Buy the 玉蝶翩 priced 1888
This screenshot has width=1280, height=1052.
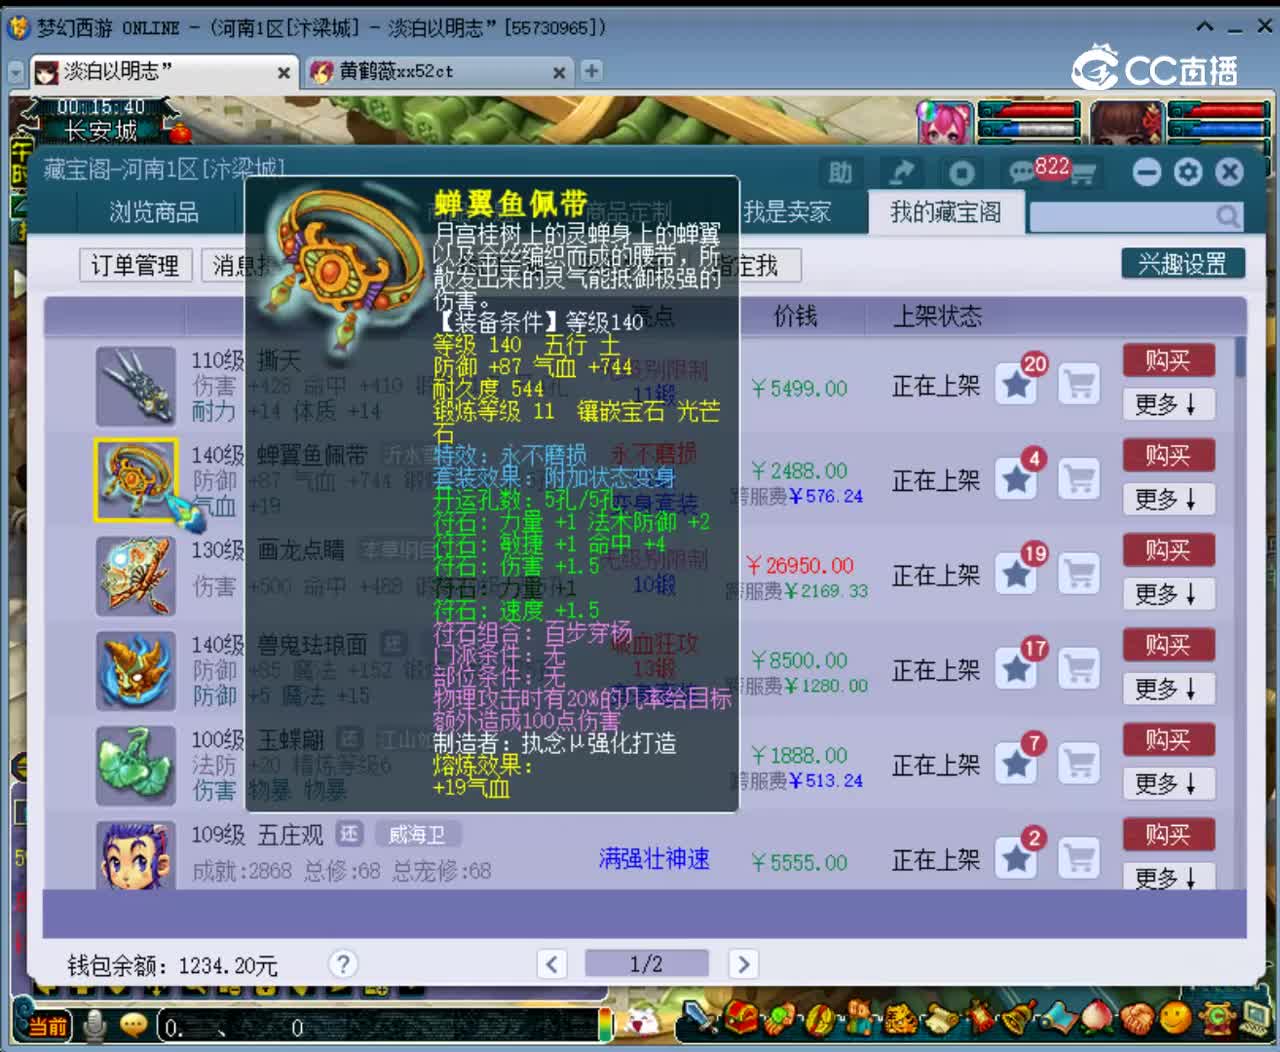click(1167, 740)
